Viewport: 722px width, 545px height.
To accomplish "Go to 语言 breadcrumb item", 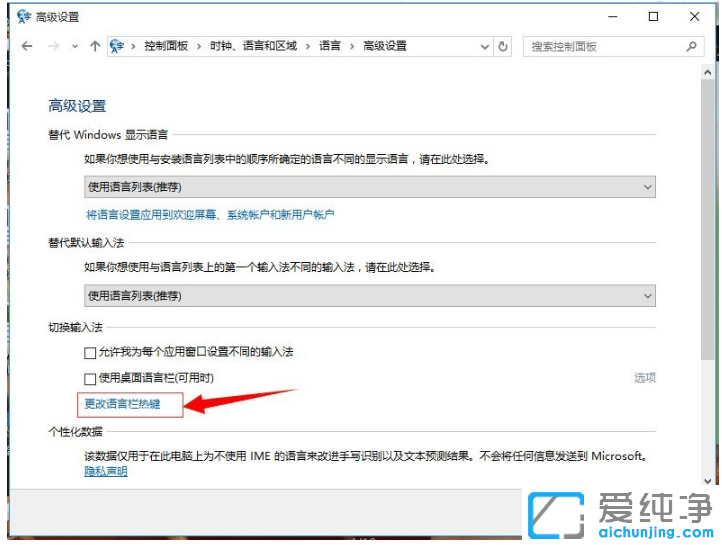I will pyautogui.click(x=330, y=46).
